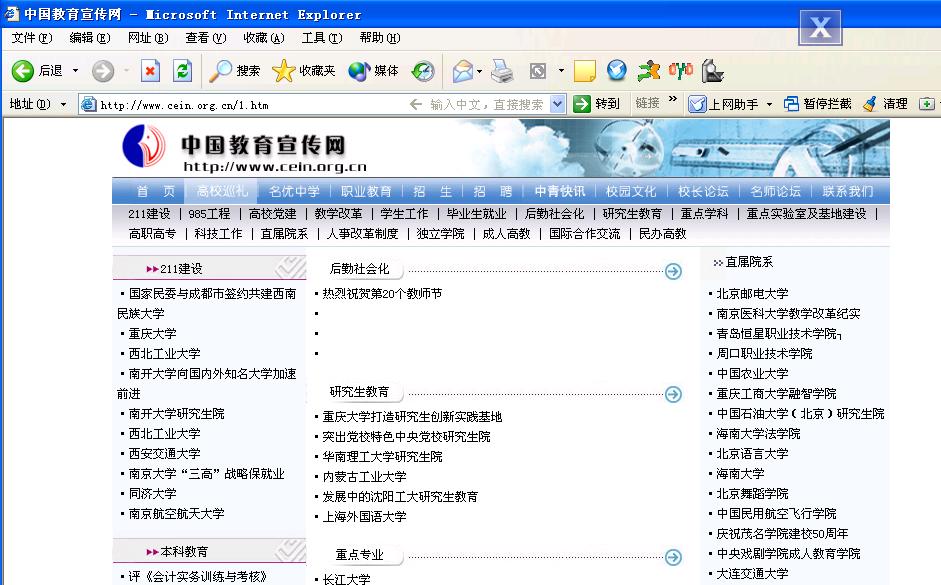Refresh the page with the green arrows icon
Viewport: 941px width, 585px height.
click(182, 71)
